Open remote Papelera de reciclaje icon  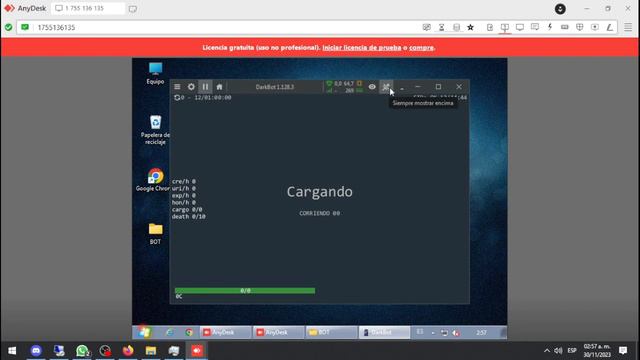[155, 130]
